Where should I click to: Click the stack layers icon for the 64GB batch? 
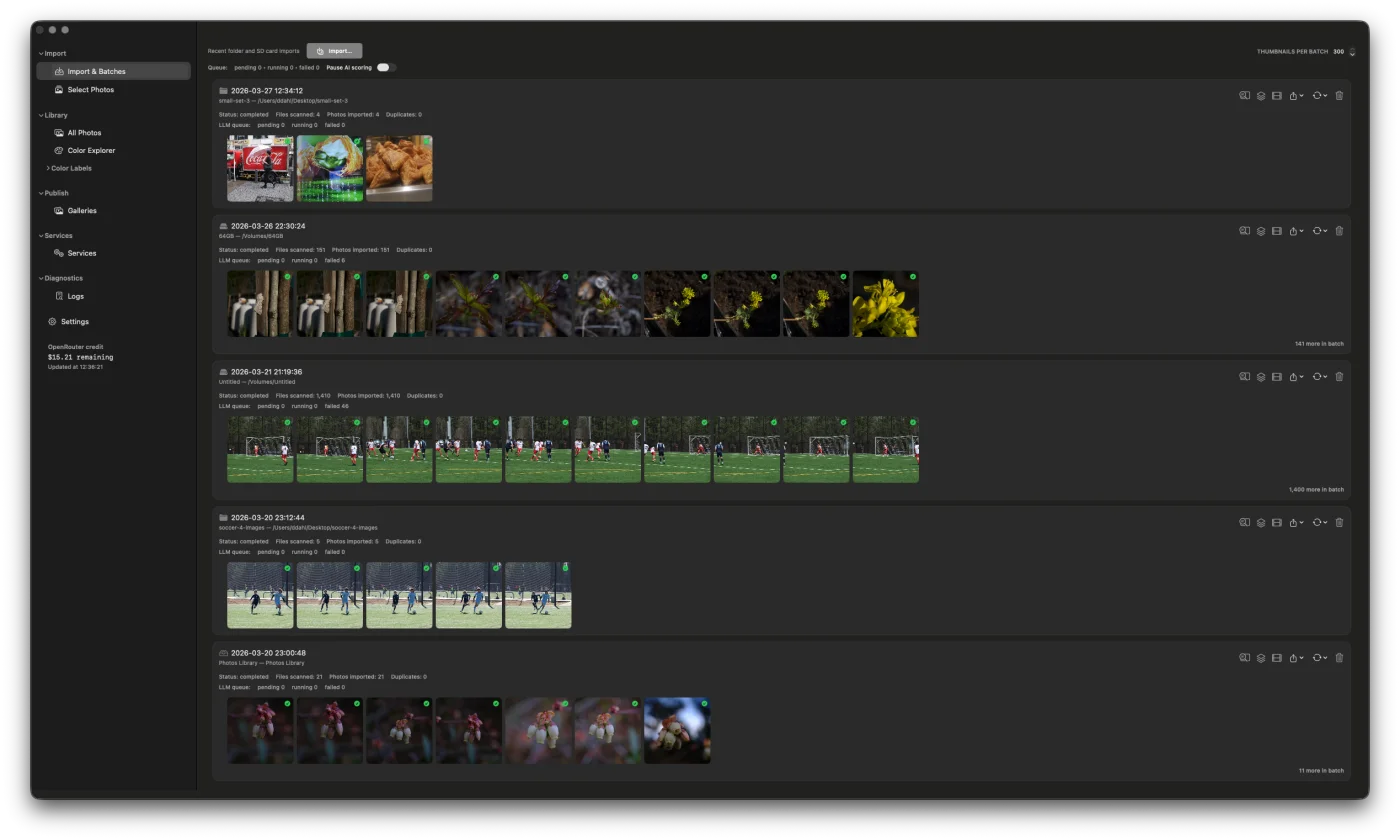(x=1261, y=231)
